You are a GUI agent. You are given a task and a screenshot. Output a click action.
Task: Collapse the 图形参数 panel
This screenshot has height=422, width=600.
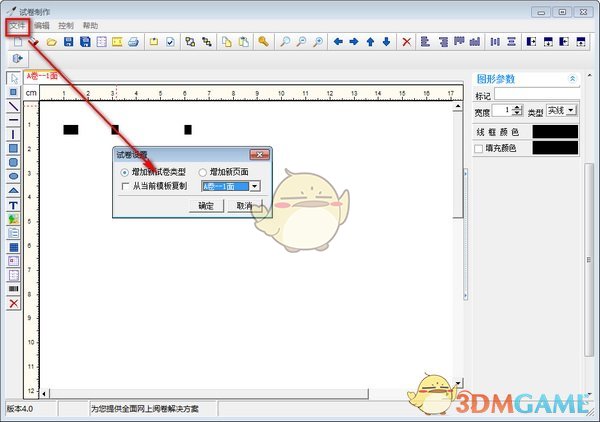572,79
